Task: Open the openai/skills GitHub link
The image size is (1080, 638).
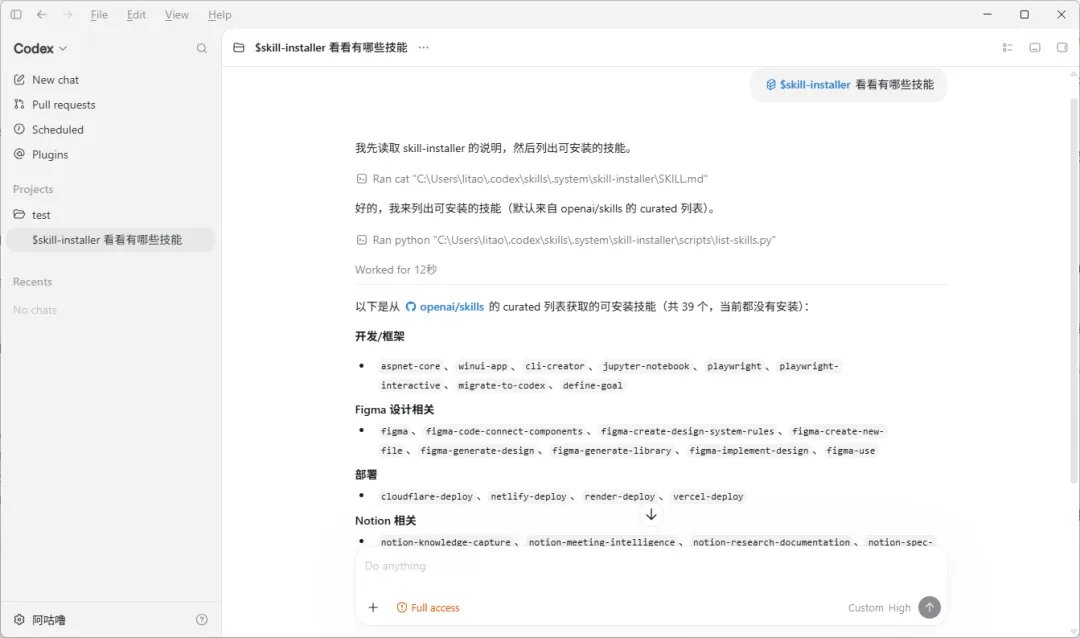Action: [445, 307]
